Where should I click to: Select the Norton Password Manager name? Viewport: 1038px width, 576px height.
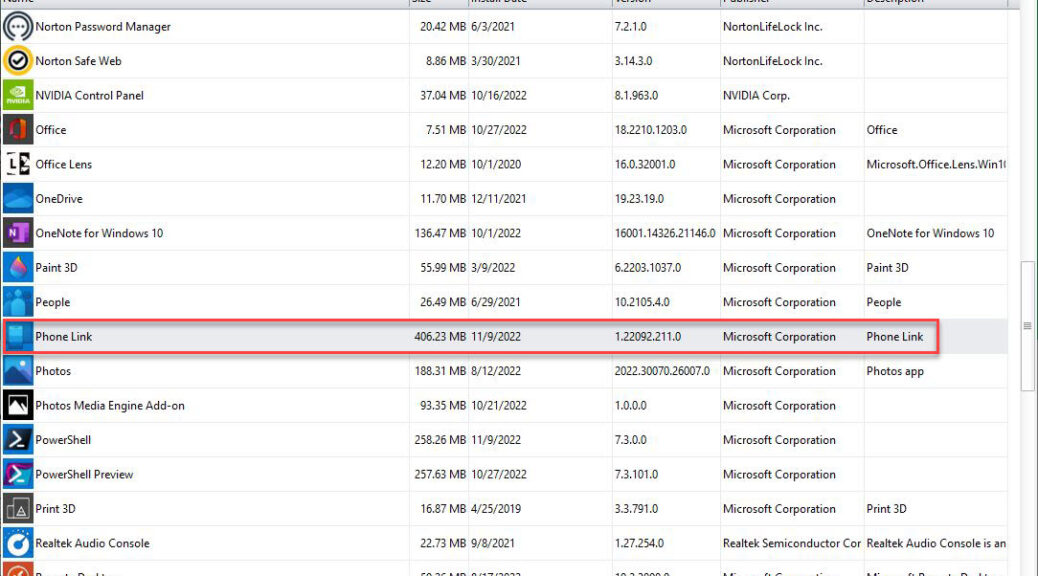pos(103,26)
